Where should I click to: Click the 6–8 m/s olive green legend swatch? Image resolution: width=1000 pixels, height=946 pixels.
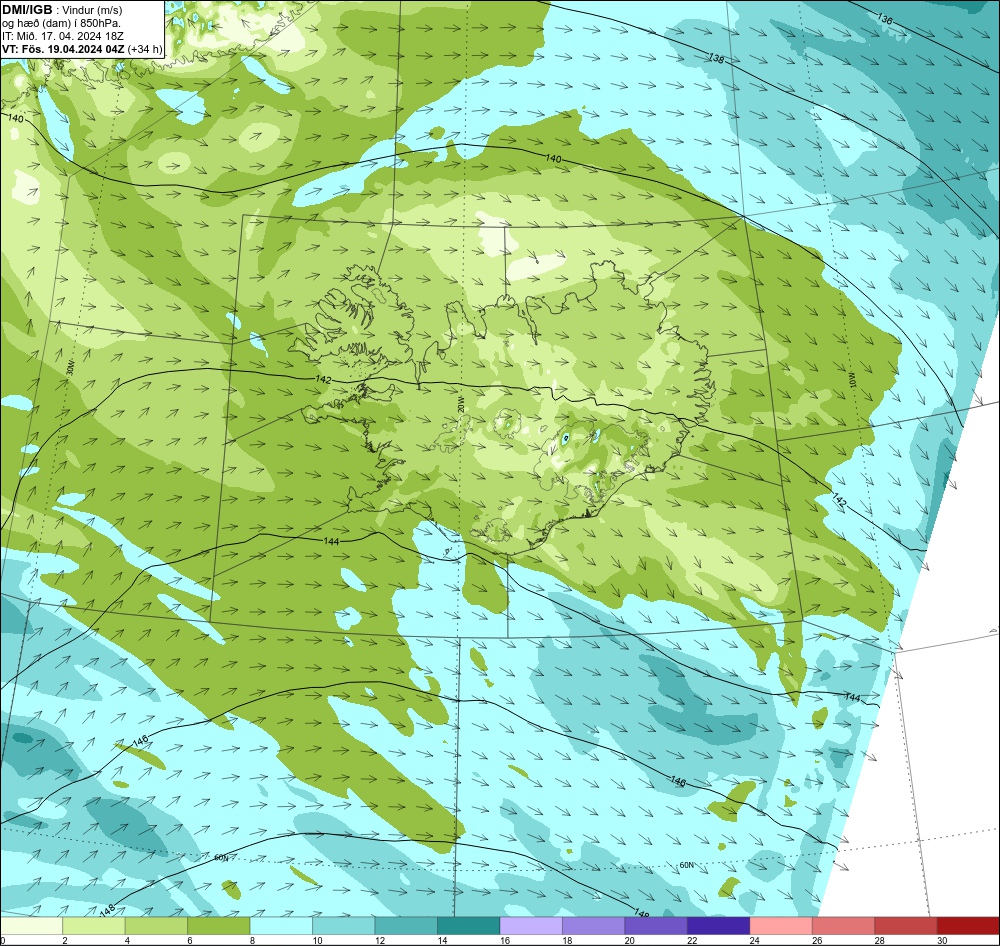point(219,926)
